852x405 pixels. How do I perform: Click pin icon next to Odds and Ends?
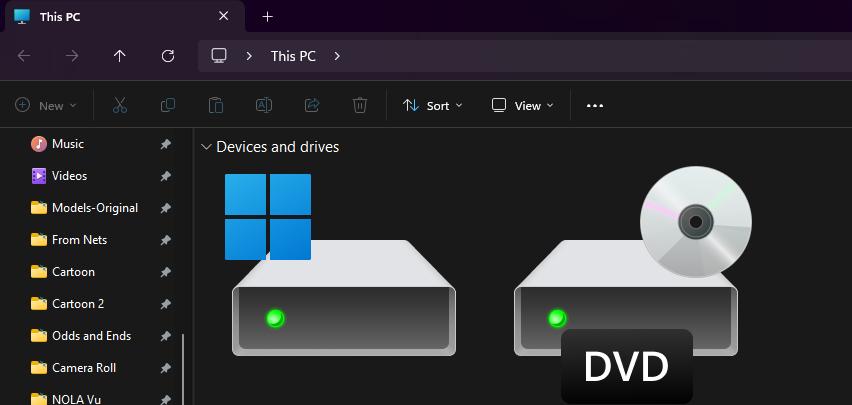[x=166, y=336]
